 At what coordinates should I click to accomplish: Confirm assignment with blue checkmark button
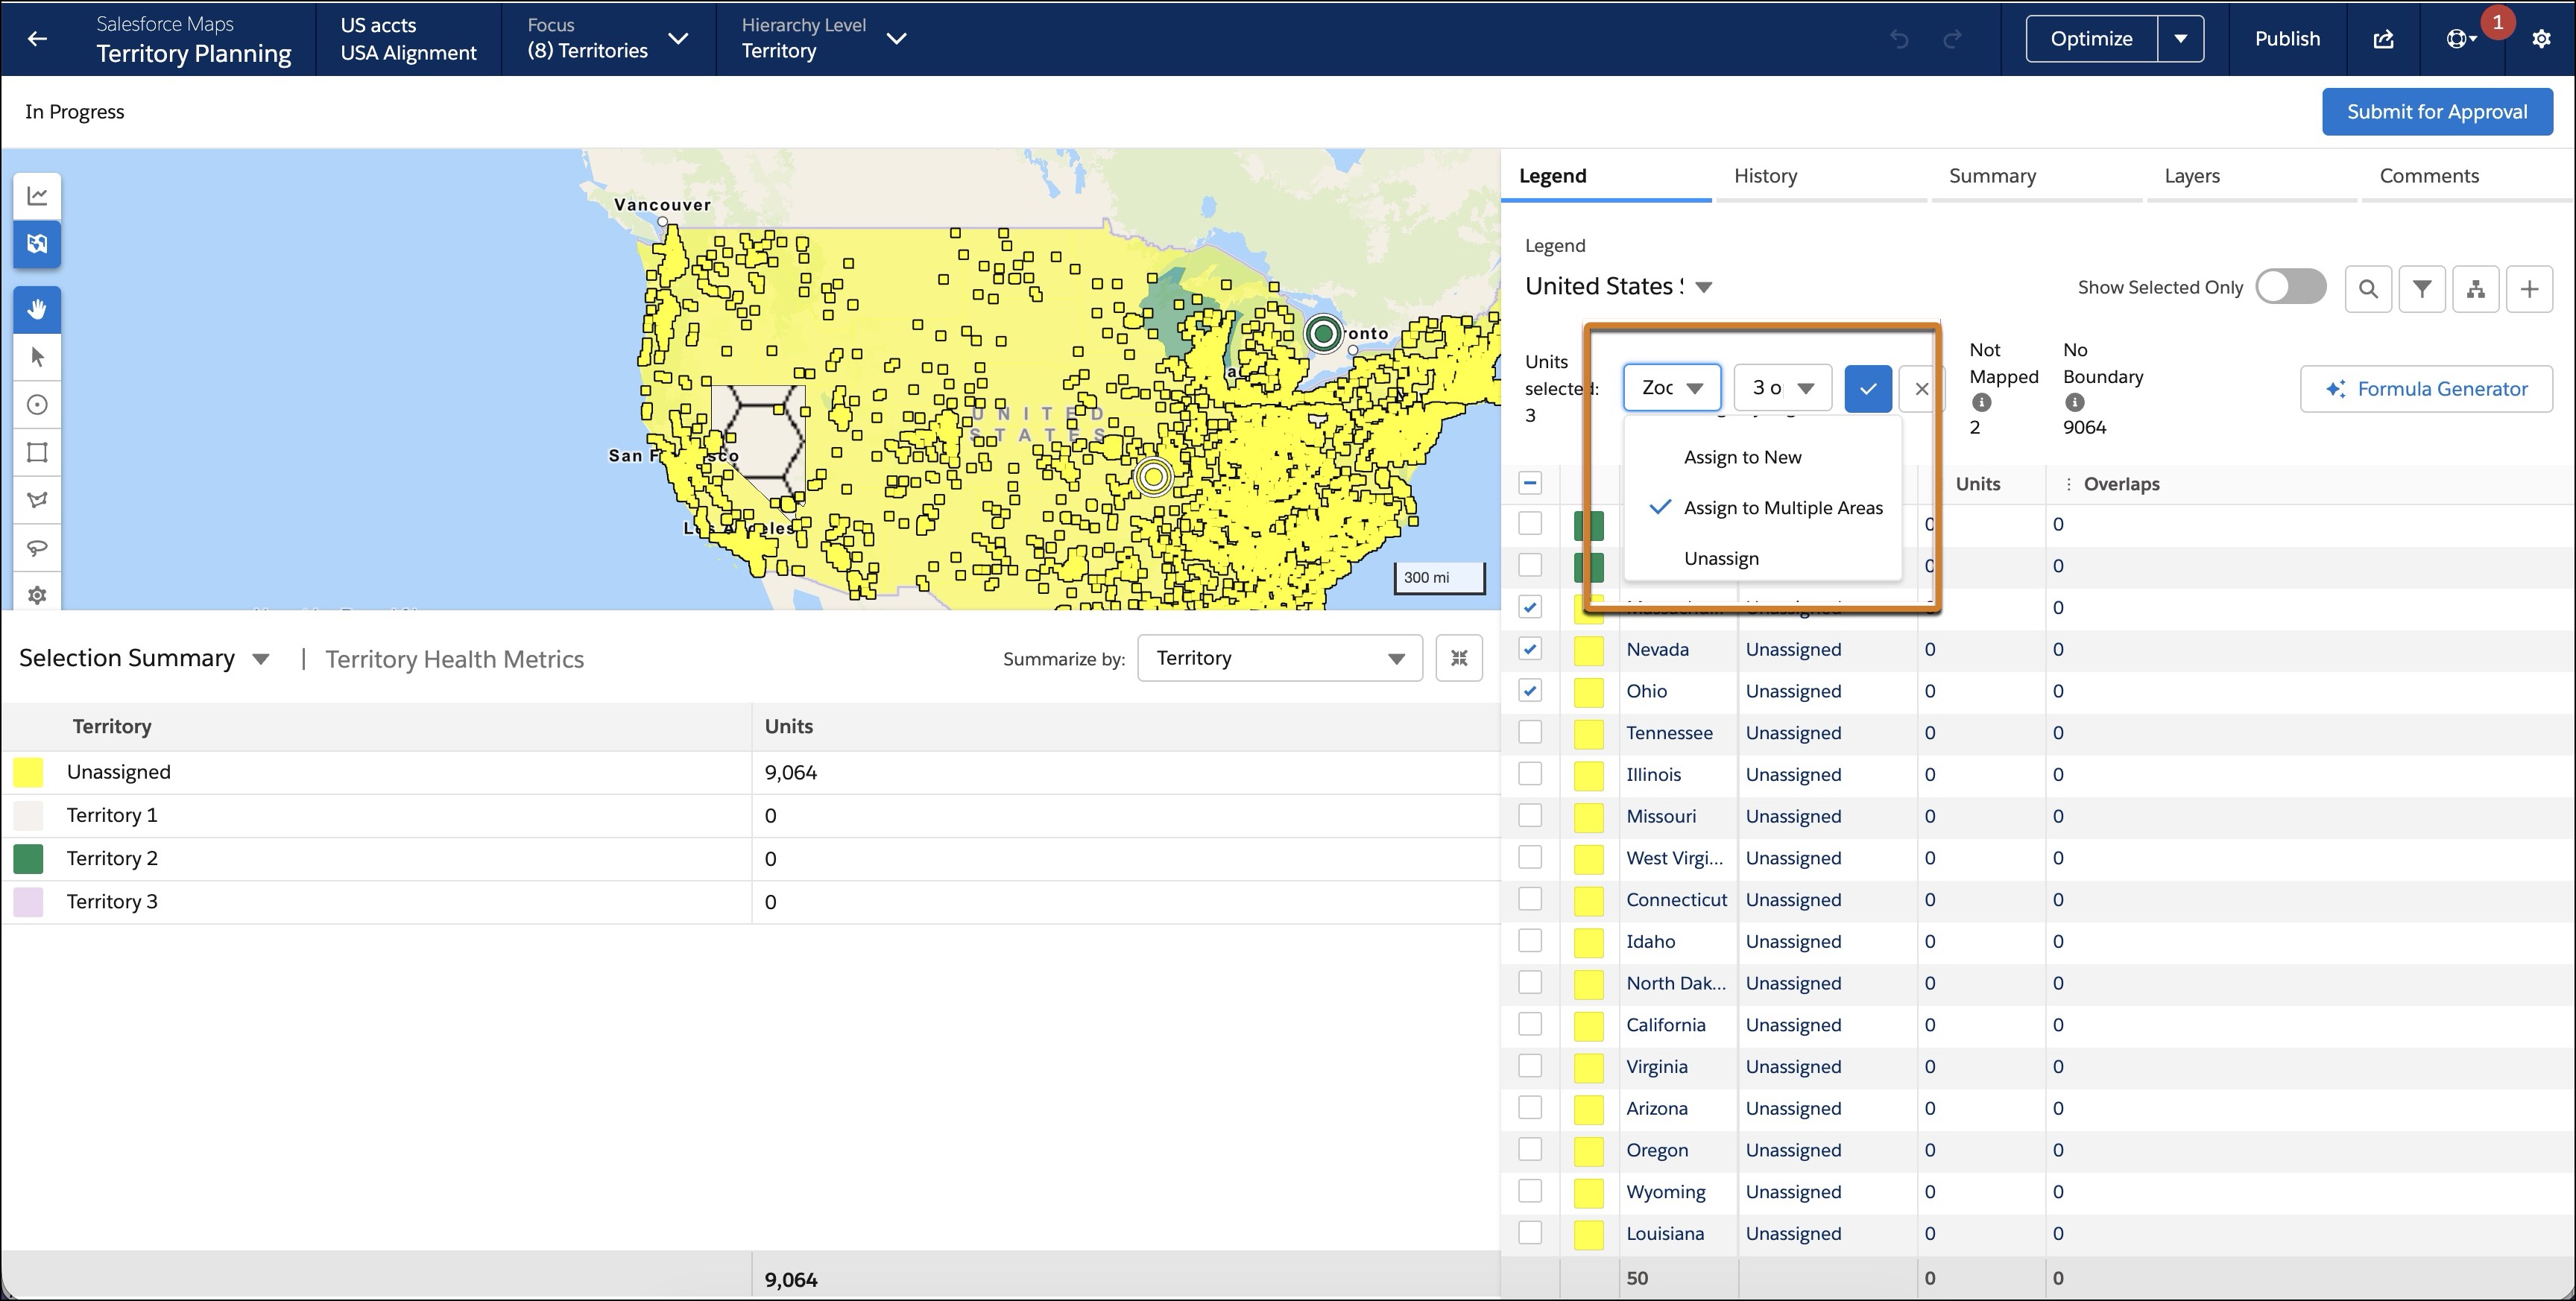[1868, 388]
